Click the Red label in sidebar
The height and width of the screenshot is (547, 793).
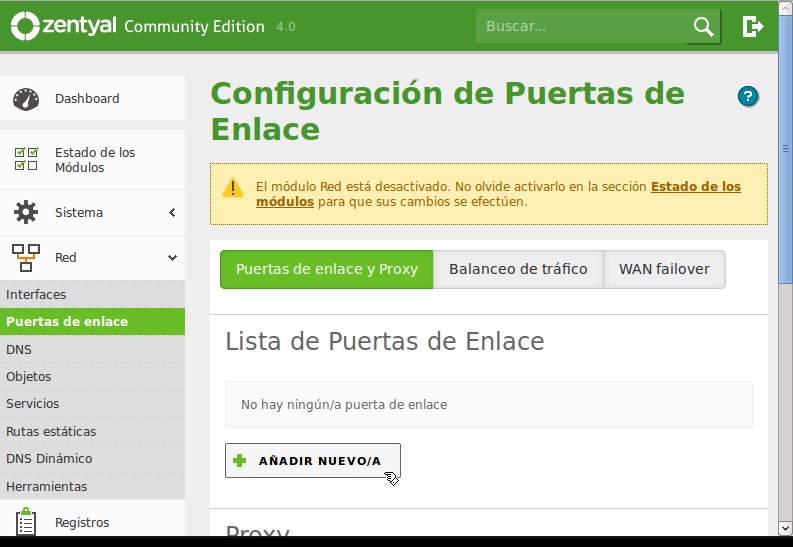tap(66, 257)
